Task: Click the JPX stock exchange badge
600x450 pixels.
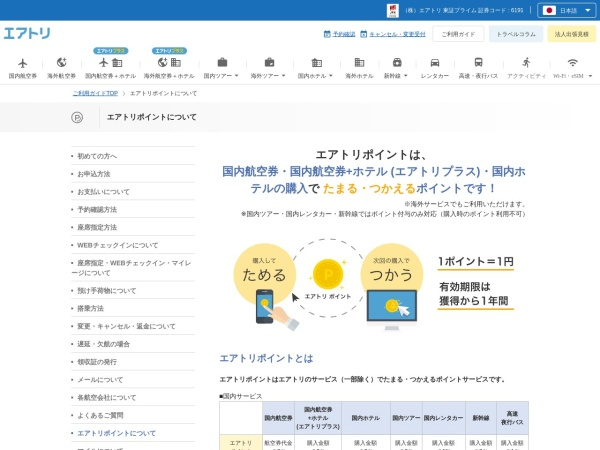Action: coord(393,10)
